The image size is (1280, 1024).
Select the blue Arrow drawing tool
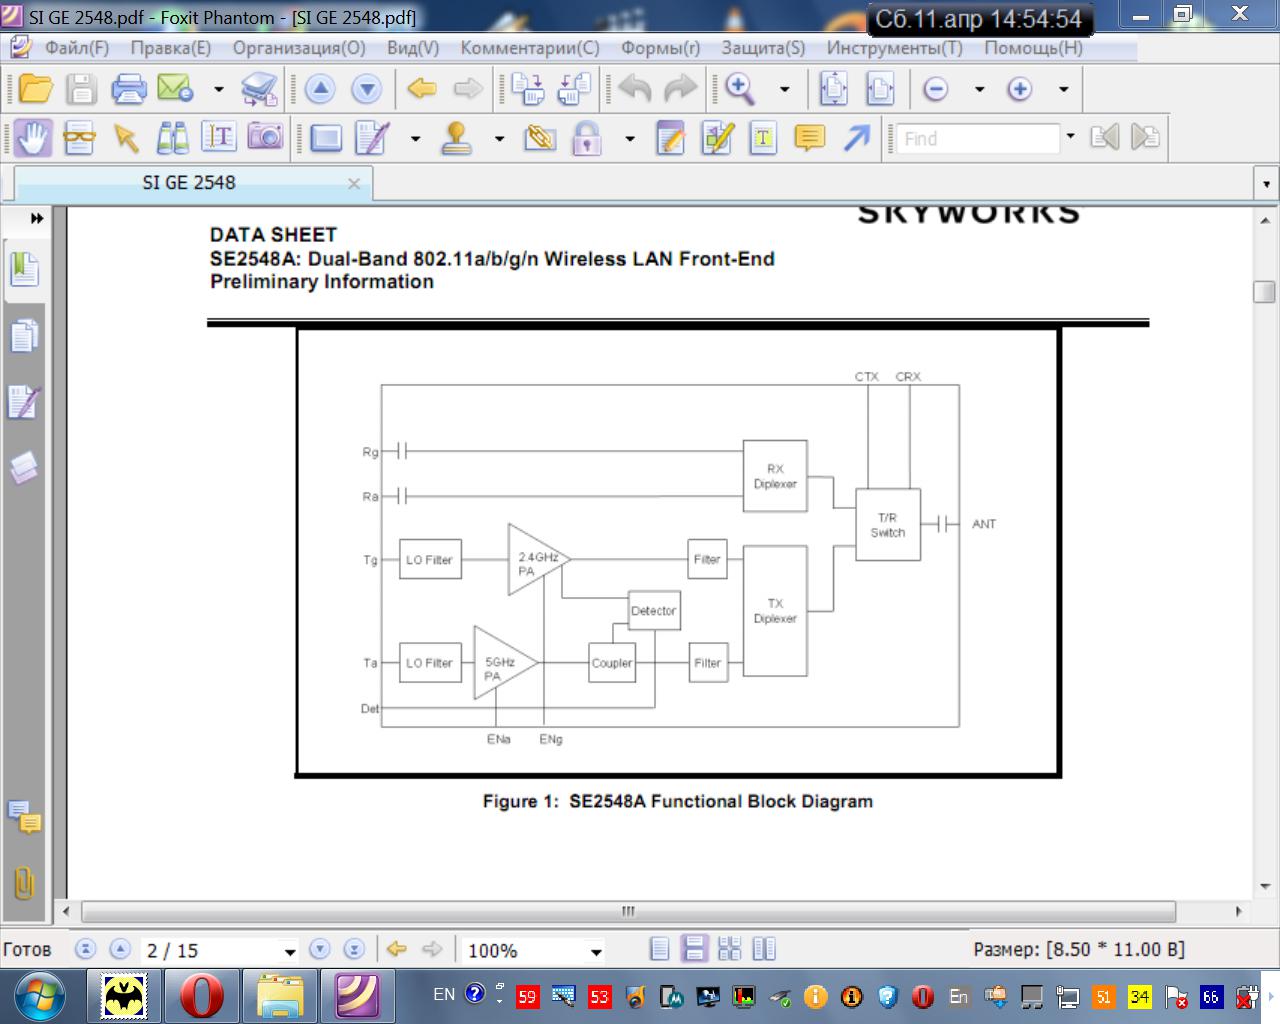856,138
